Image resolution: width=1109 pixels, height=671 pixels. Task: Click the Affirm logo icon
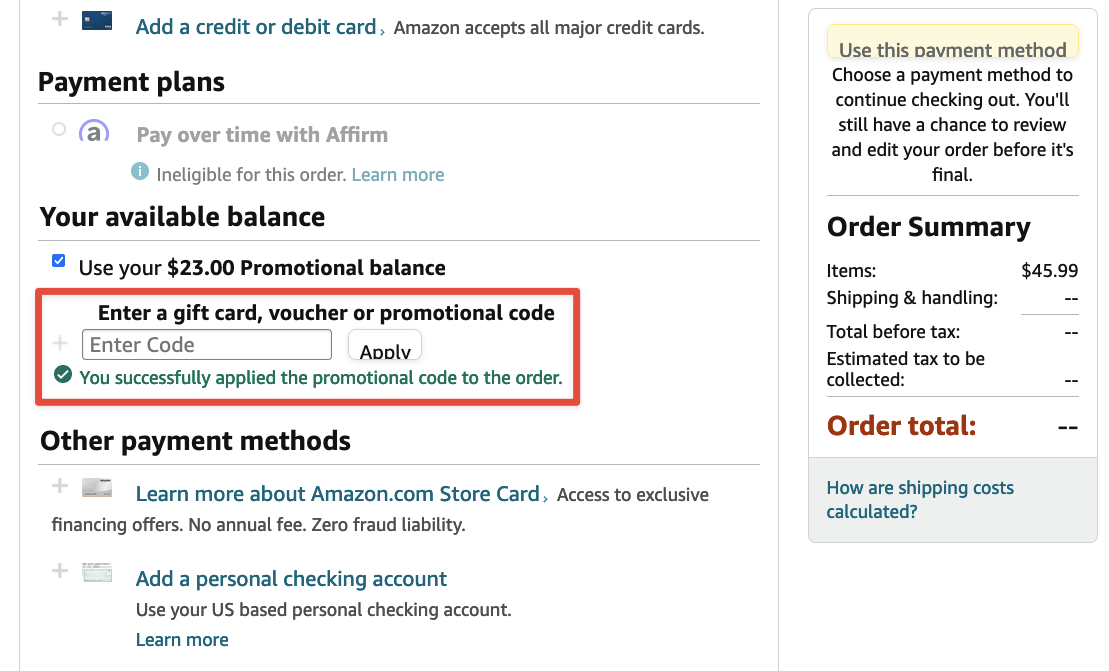94,131
